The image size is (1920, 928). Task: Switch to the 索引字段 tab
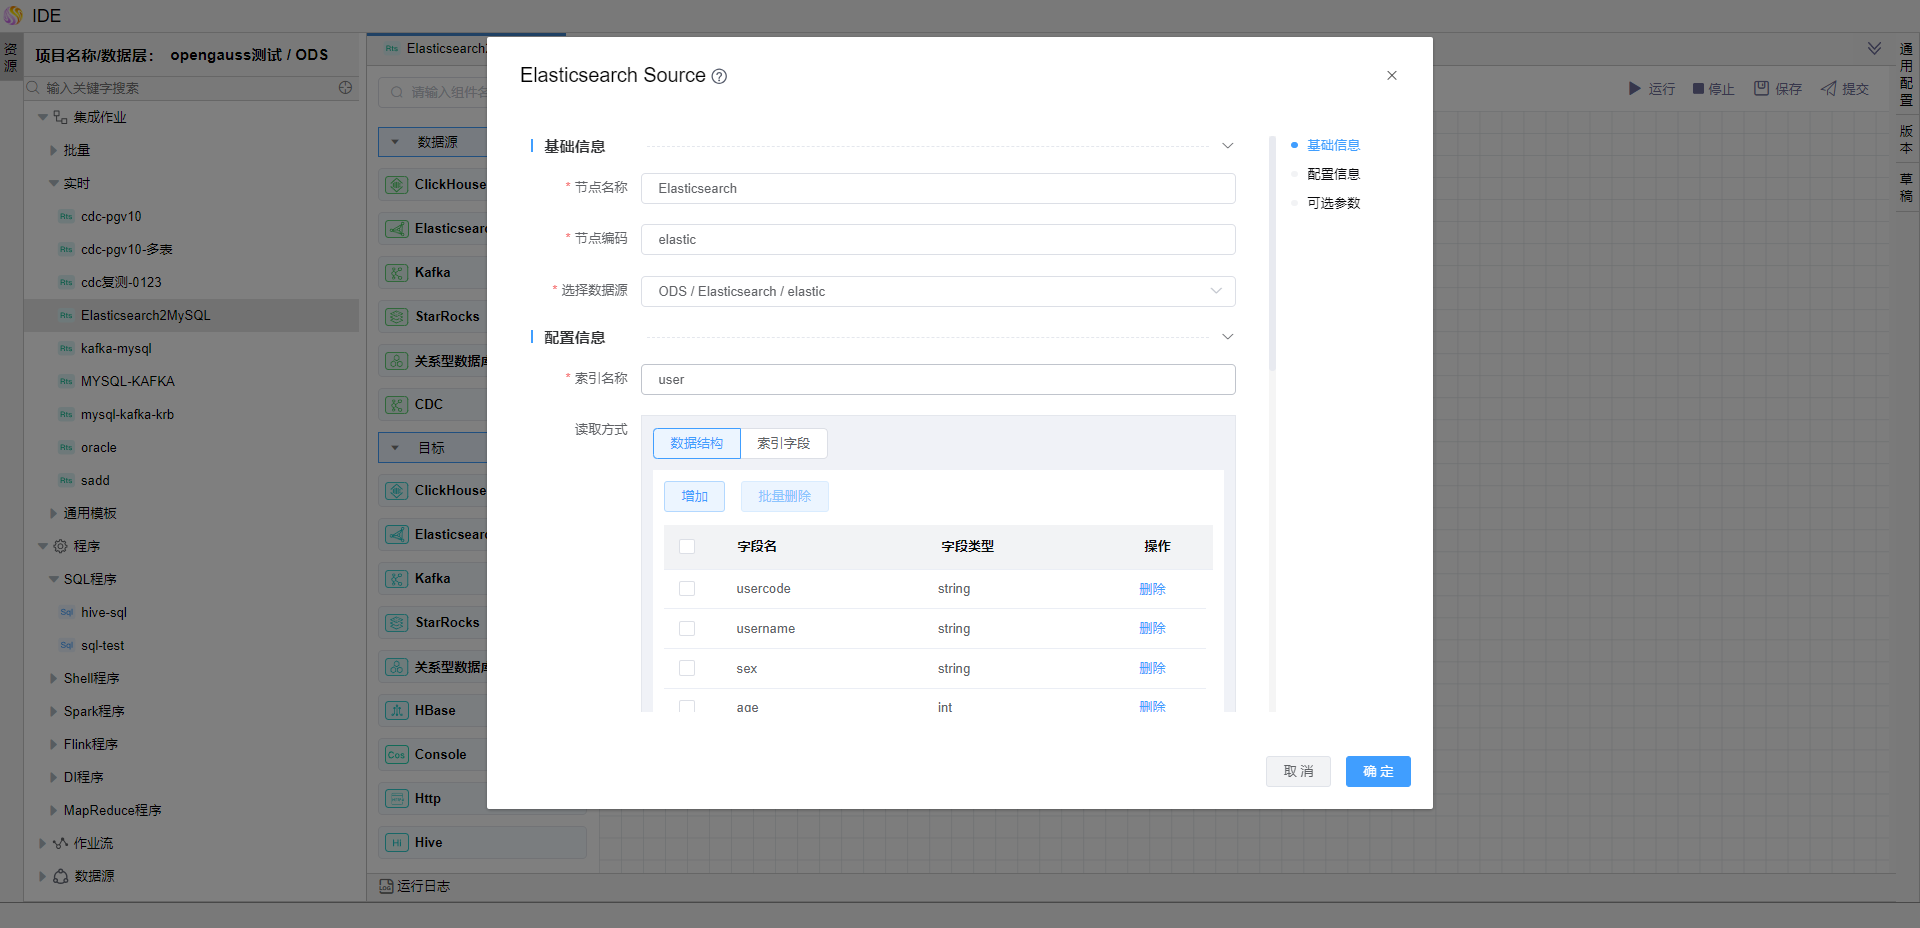pos(783,444)
